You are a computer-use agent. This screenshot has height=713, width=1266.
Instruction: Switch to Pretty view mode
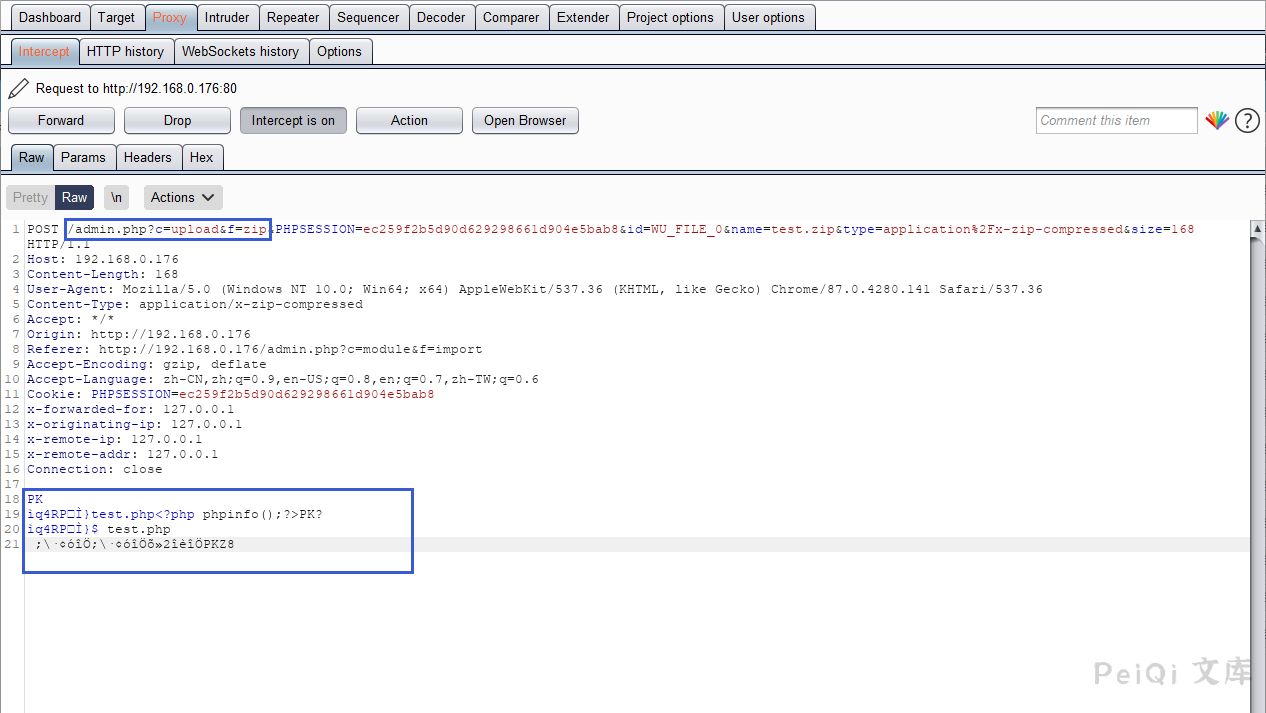click(30, 198)
